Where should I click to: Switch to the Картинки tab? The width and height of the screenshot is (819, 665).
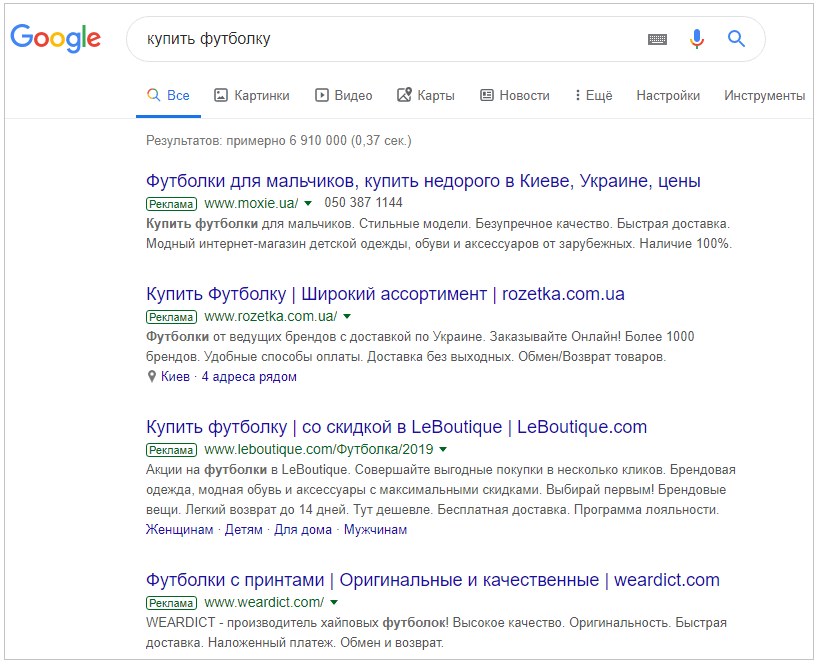(x=252, y=96)
